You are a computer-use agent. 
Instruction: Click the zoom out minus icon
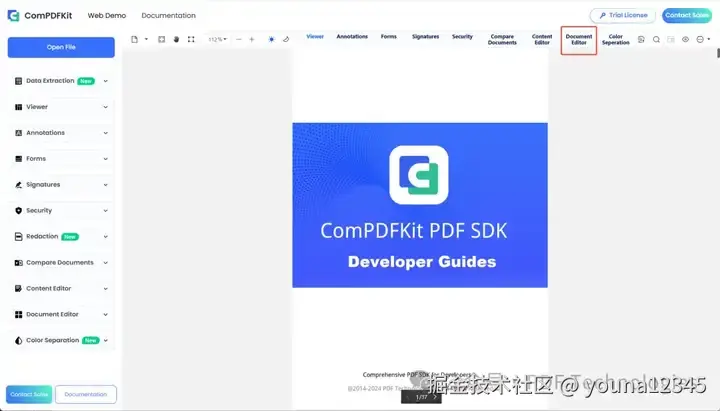tap(239, 39)
